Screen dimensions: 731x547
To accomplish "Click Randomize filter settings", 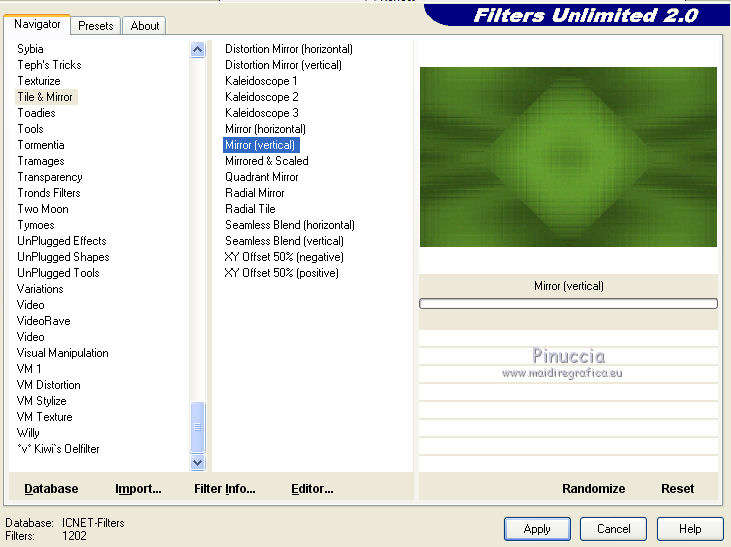I will 593,489.
